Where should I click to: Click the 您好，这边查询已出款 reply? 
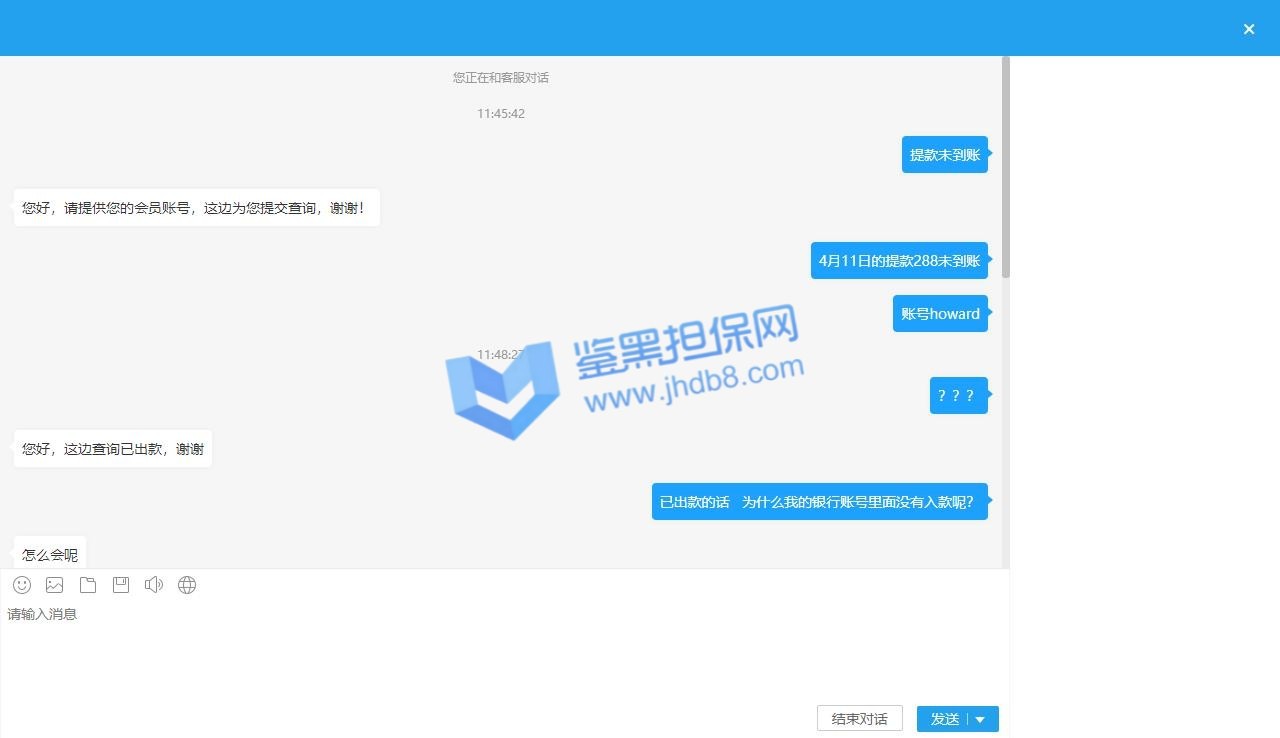113,449
